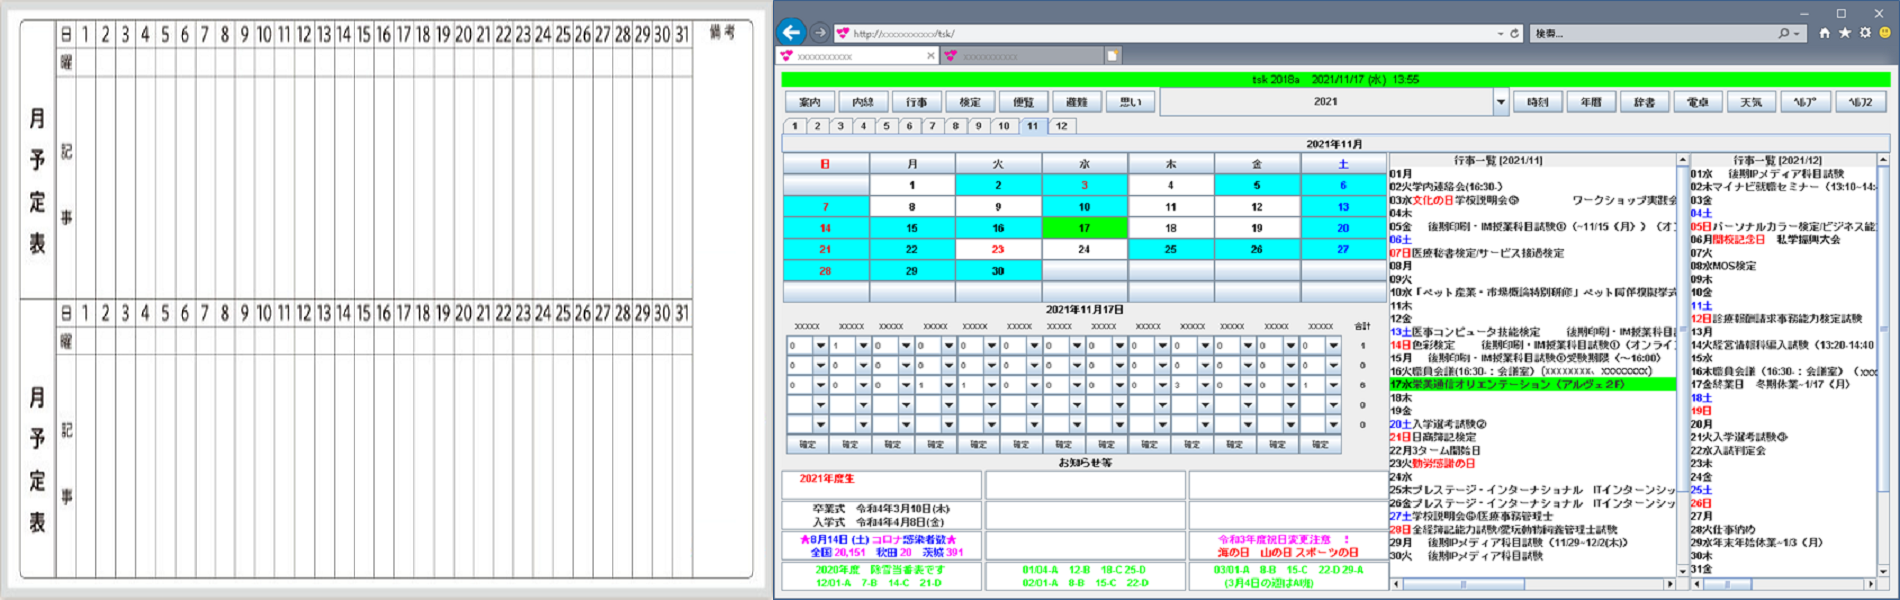
Task: Select month tab 10
Action: (1004, 126)
